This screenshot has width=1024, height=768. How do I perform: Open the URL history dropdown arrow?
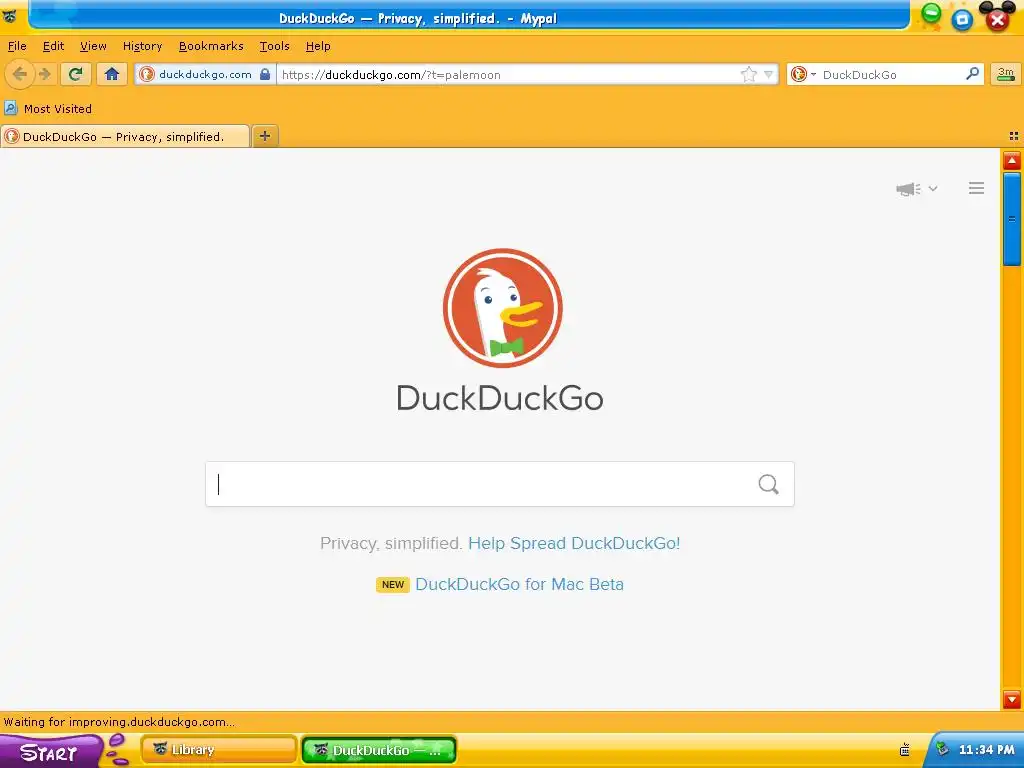[x=768, y=74]
